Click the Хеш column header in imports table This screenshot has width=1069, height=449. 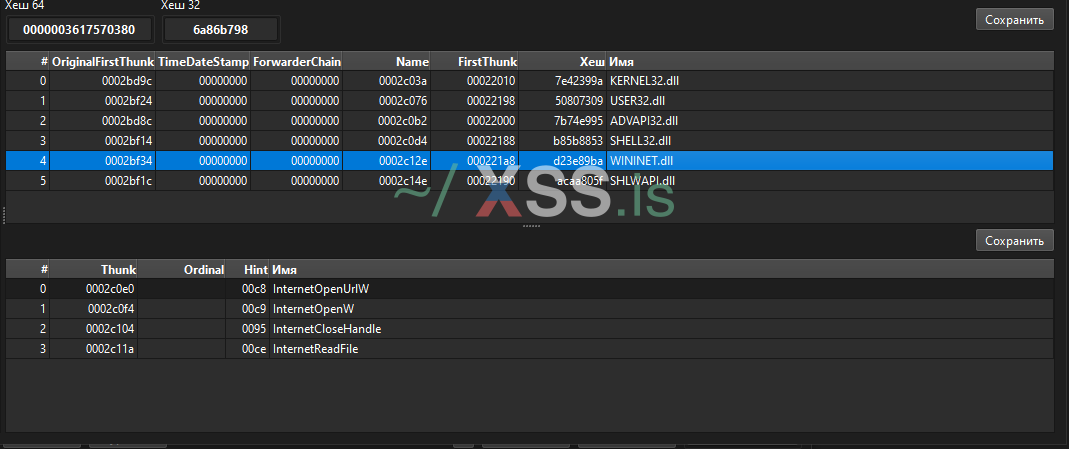tap(562, 61)
